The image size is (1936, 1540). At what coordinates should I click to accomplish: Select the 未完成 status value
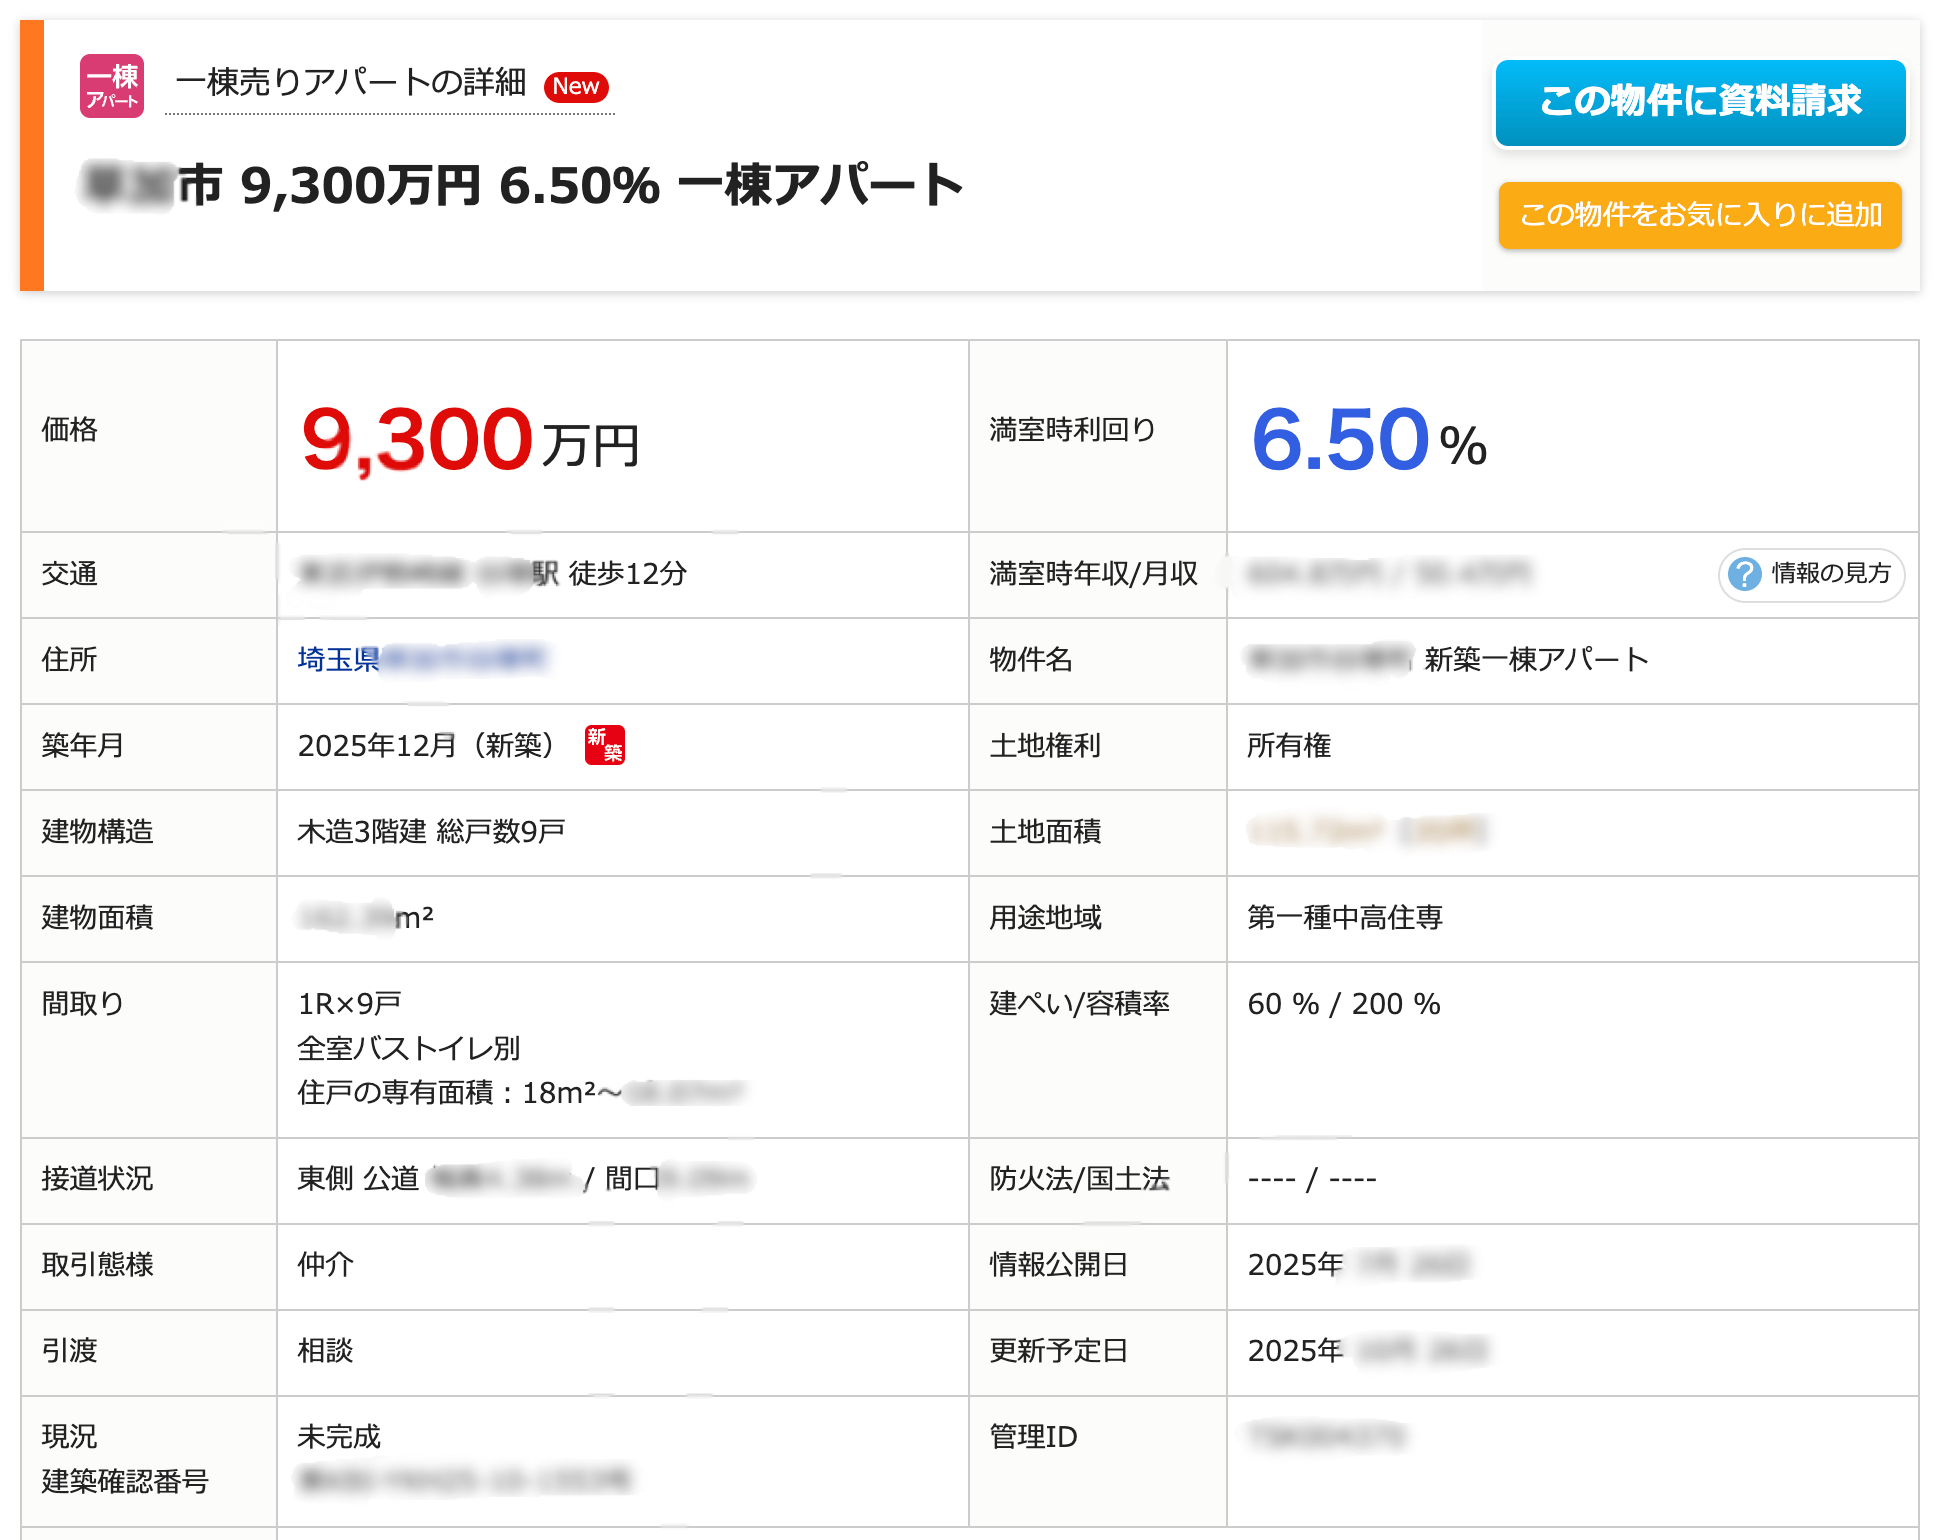pos(340,1437)
